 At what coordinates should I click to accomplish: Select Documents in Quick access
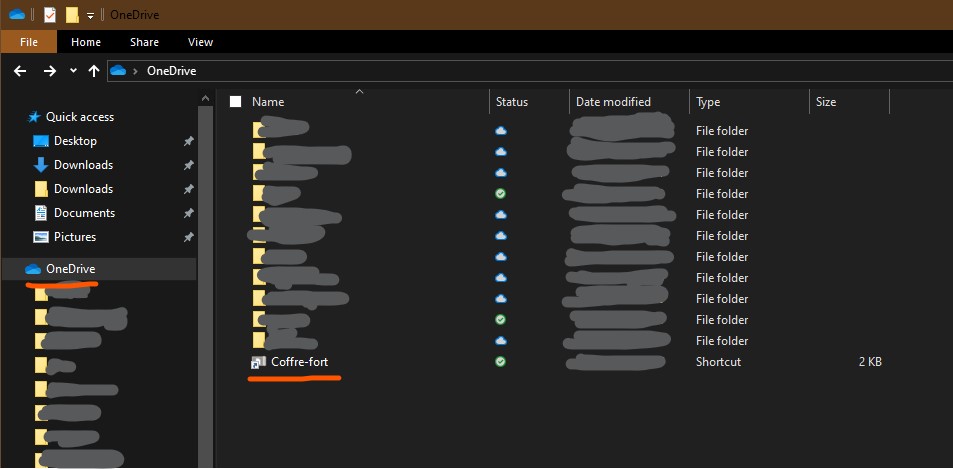click(84, 213)
